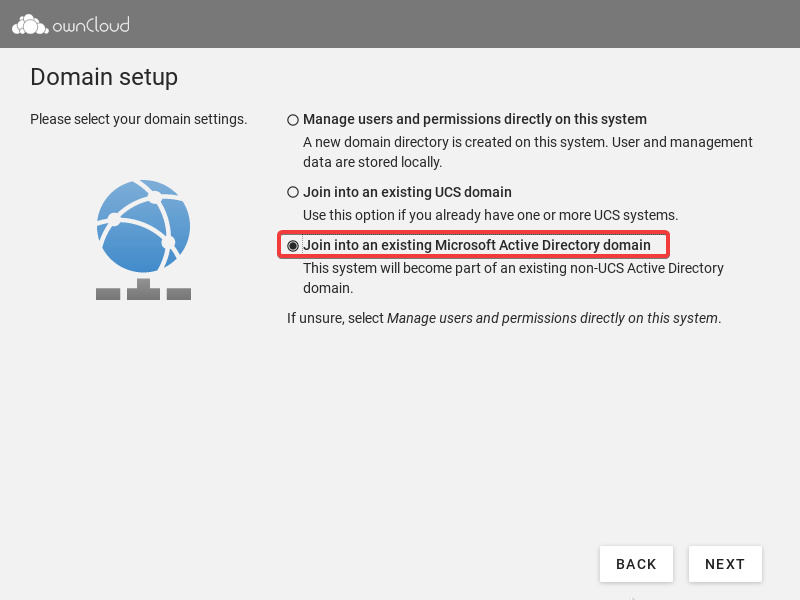Click the "Domain setup" heading
800x600 pixels.
tap(104, 77)
